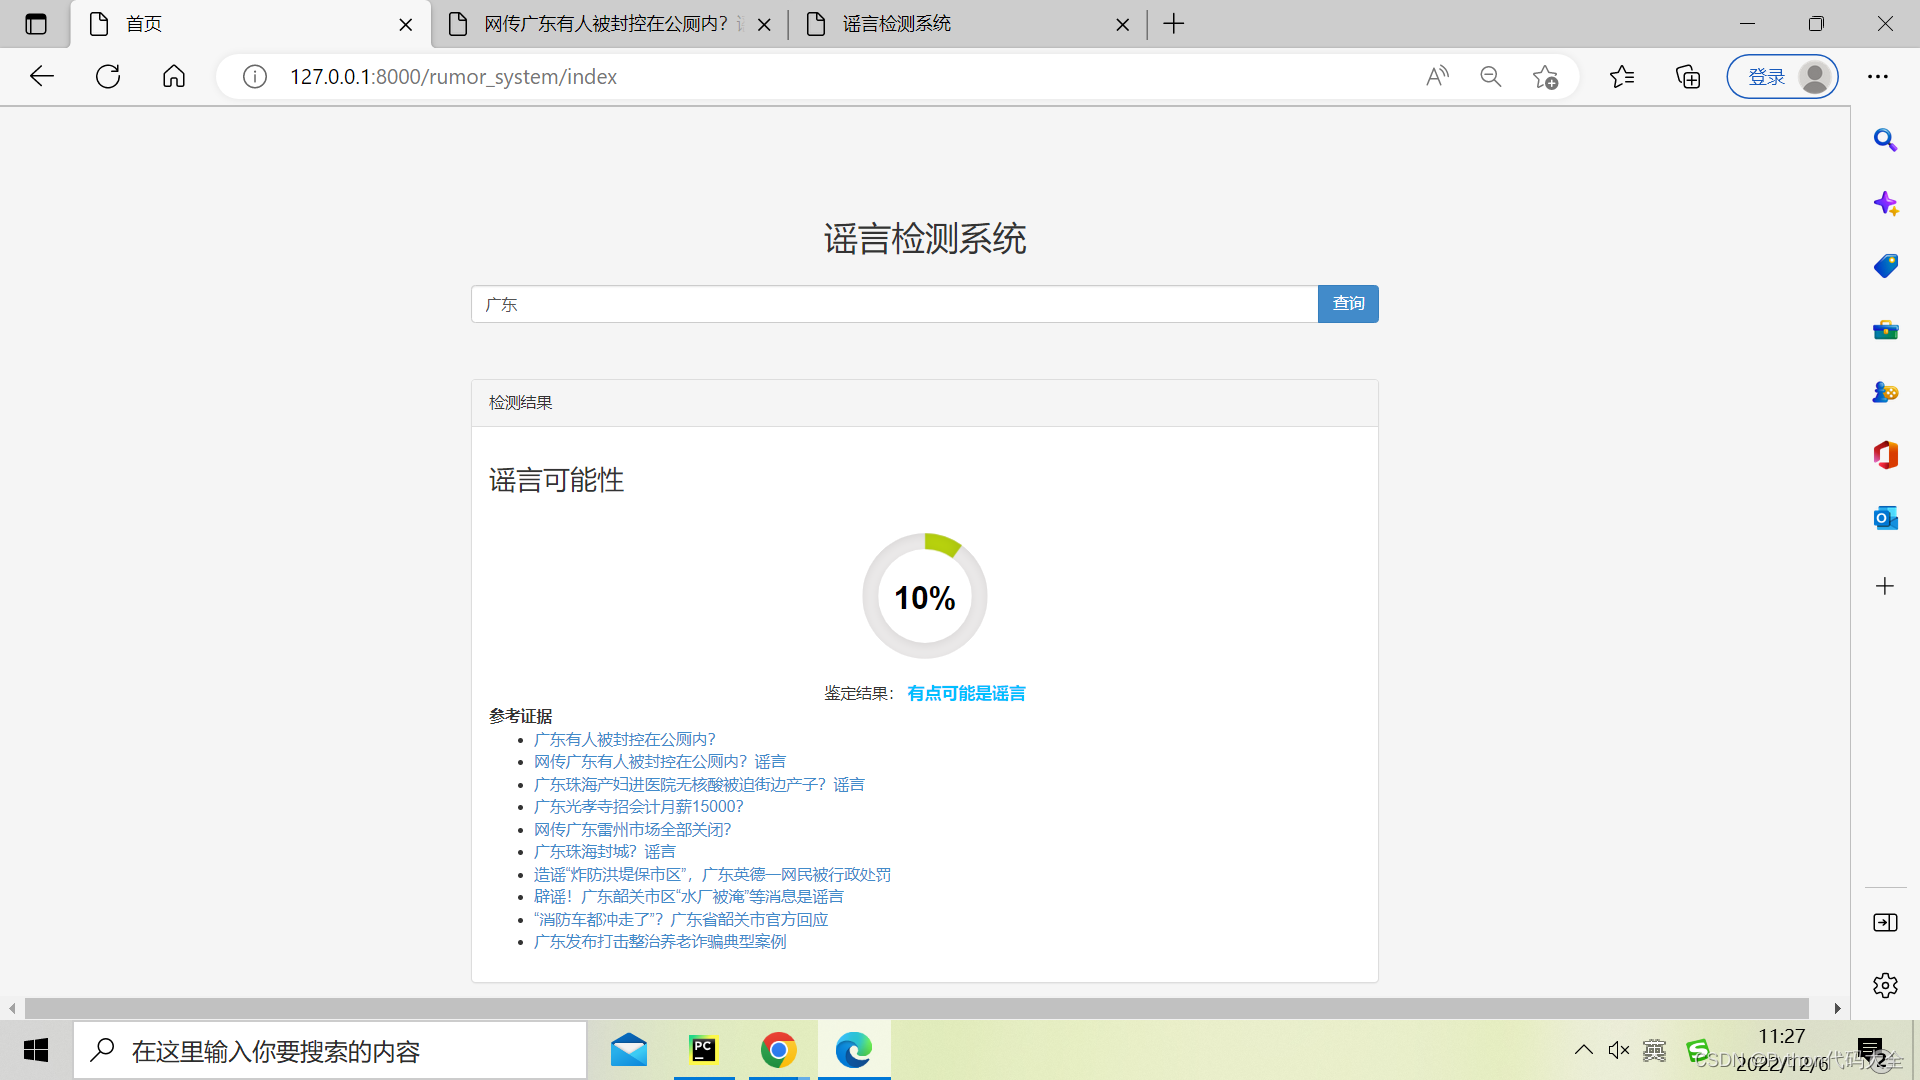Open the Tools sidebar panel
1920x1080 pixels.
point(1885,329)
